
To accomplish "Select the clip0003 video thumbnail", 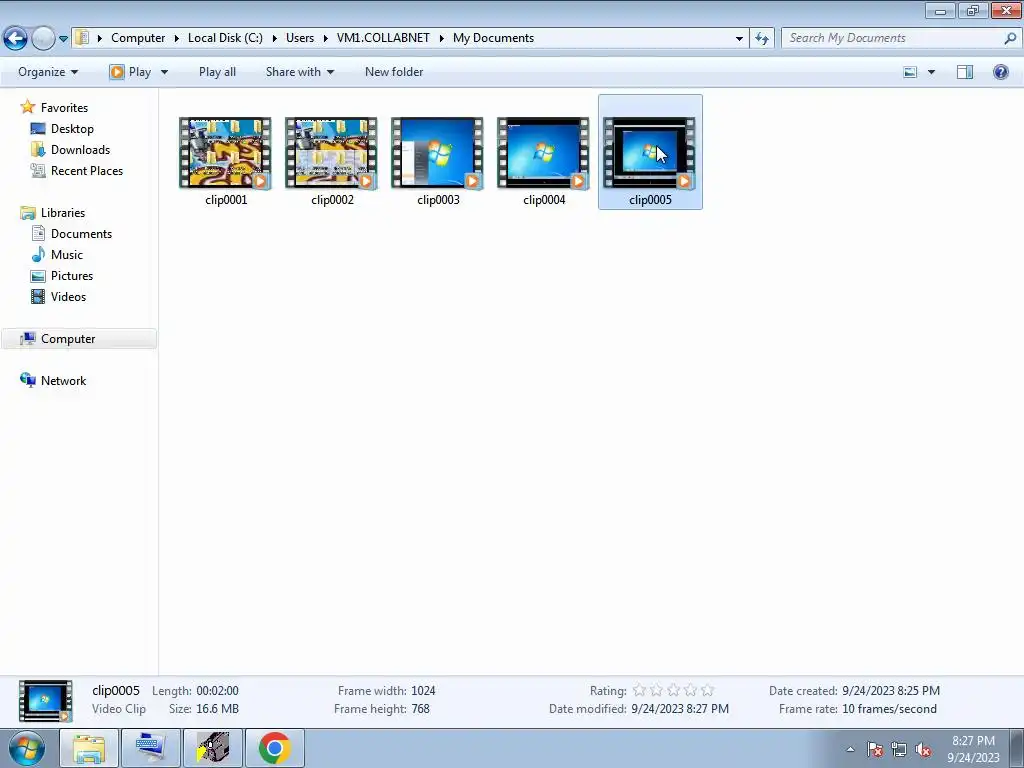I will 437,153.
